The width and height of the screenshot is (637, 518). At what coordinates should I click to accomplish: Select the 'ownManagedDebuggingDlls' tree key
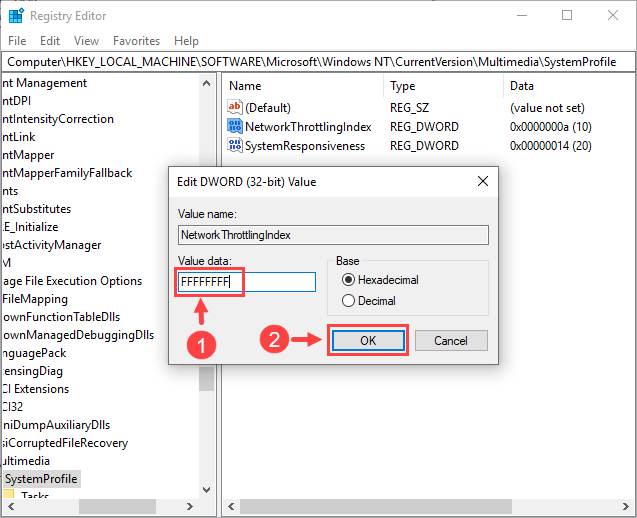(x=78, y=335)
